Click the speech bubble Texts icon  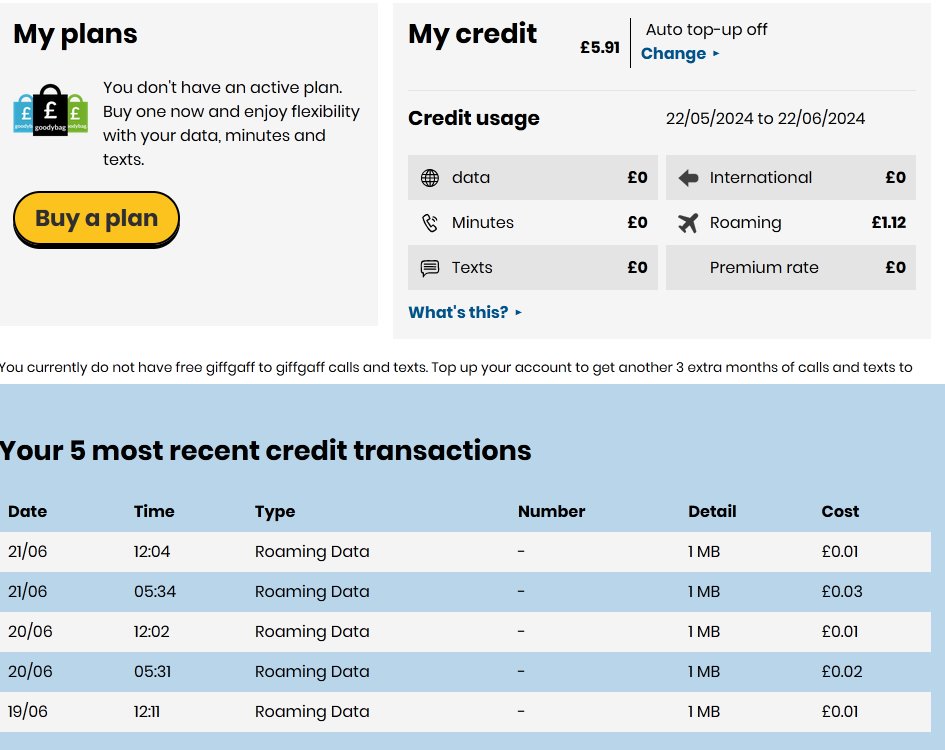point(430,268)
